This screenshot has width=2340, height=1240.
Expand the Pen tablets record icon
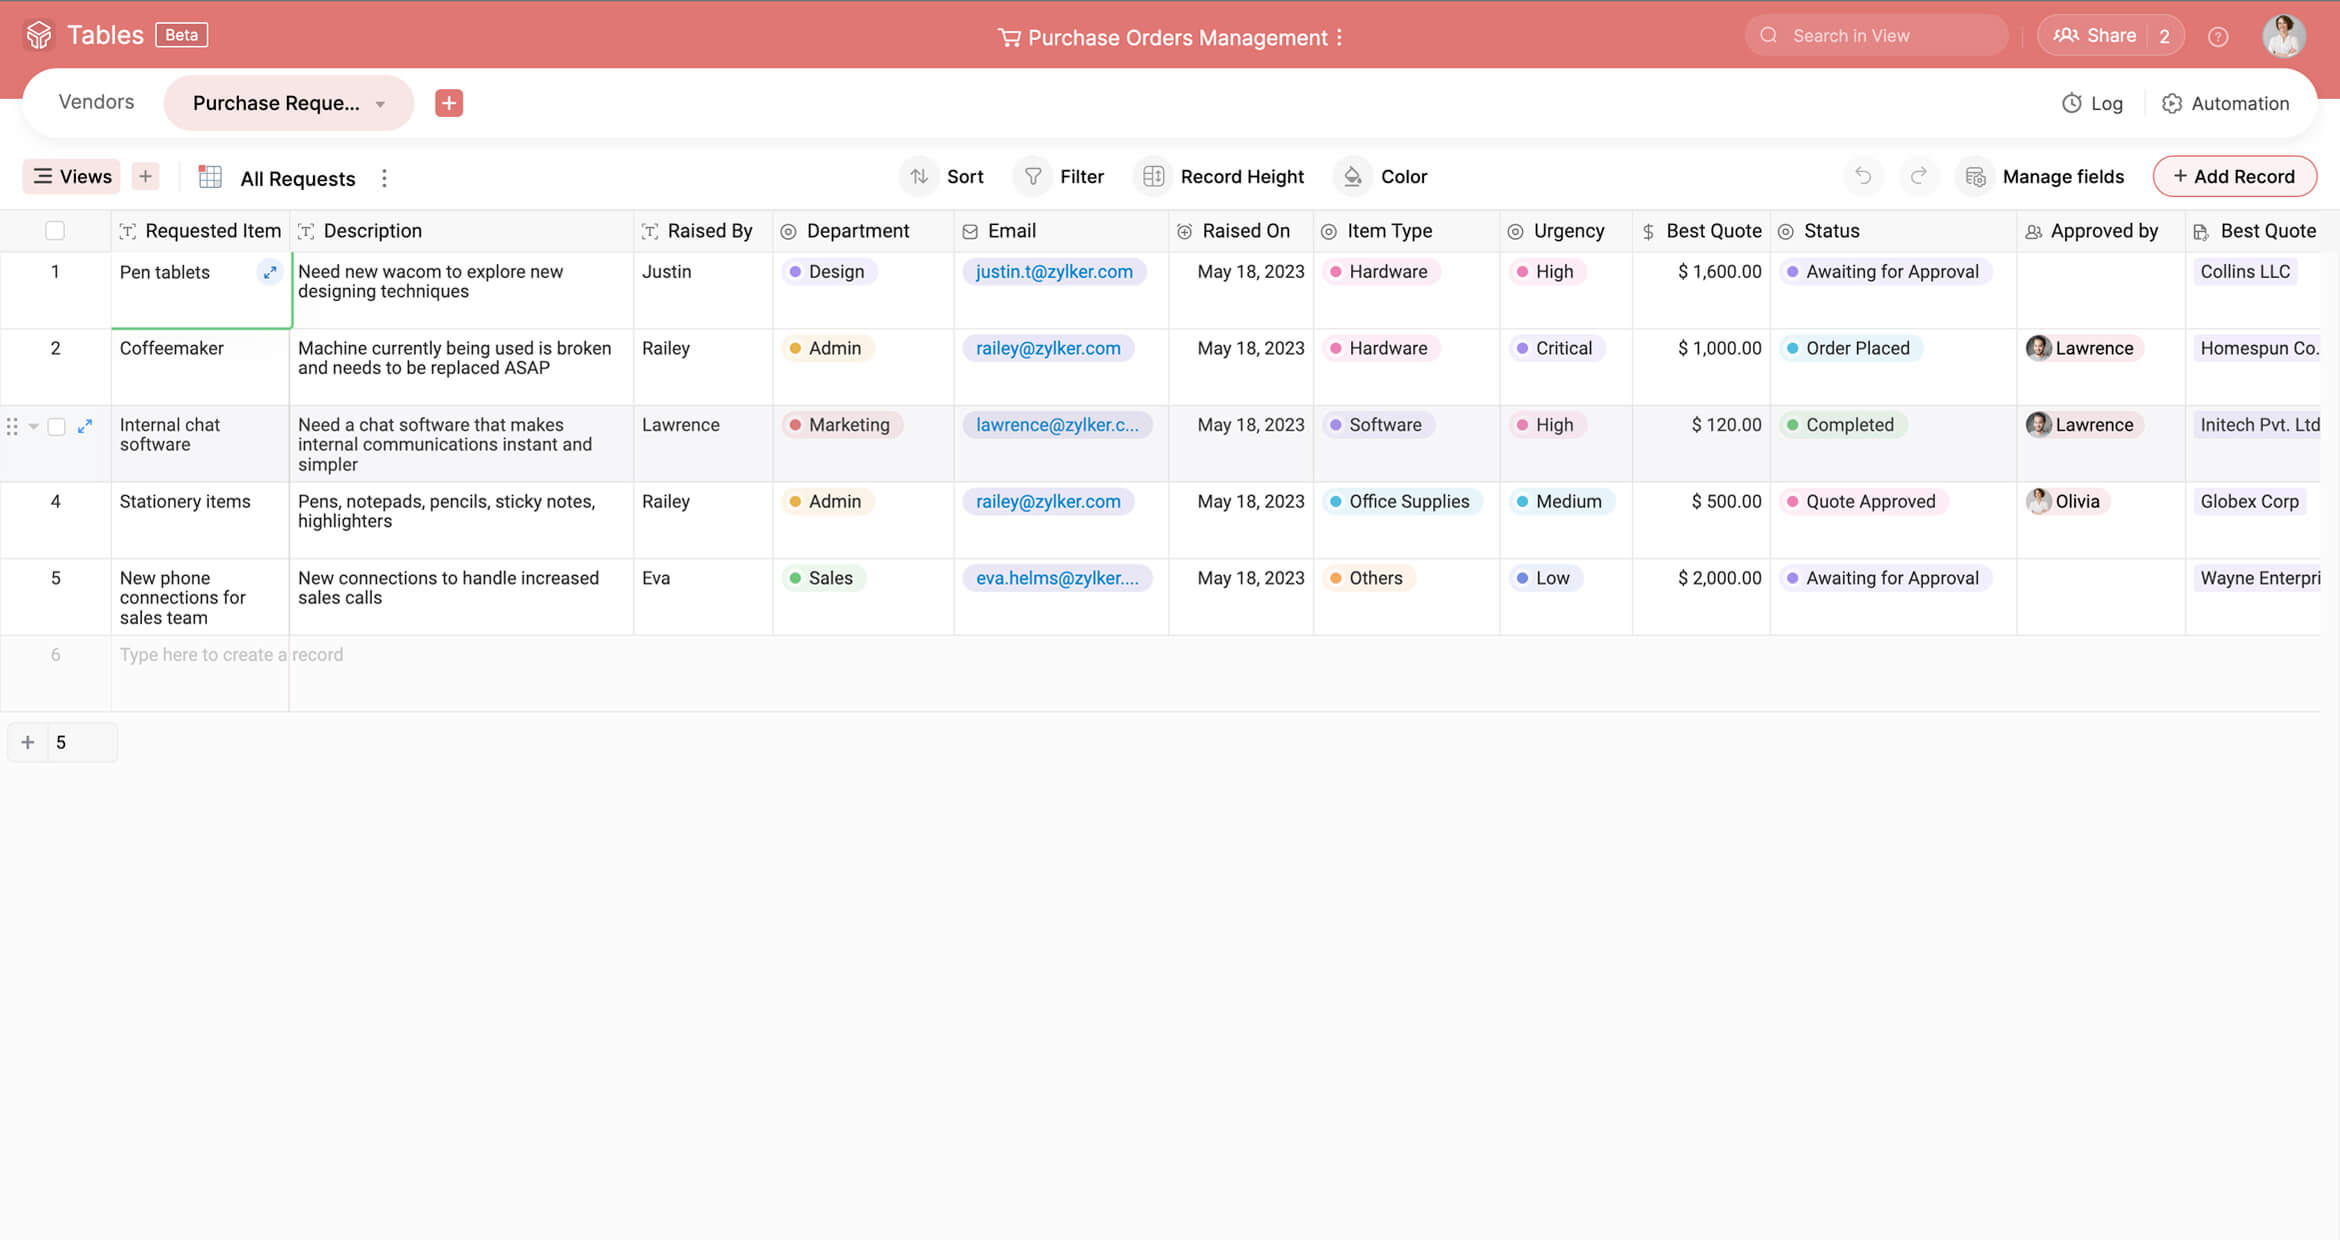(270, 272)
